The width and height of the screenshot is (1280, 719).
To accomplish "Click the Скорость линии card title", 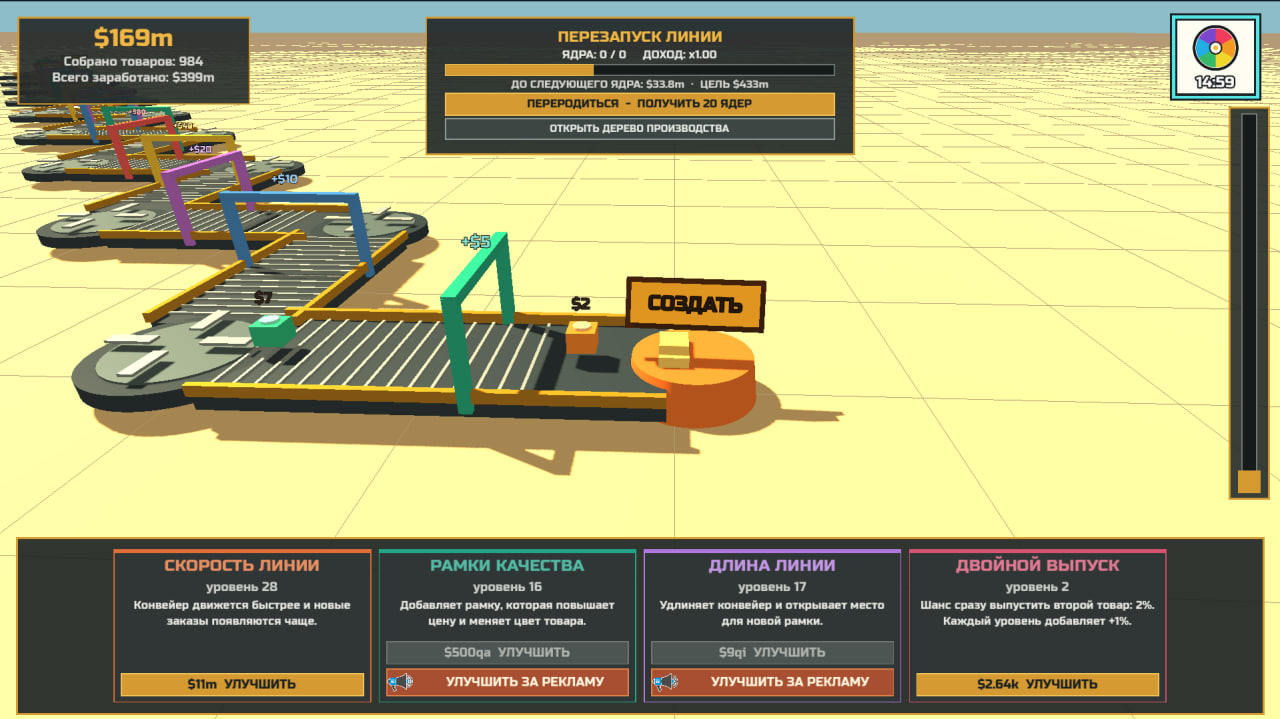I will coord(242,565).
